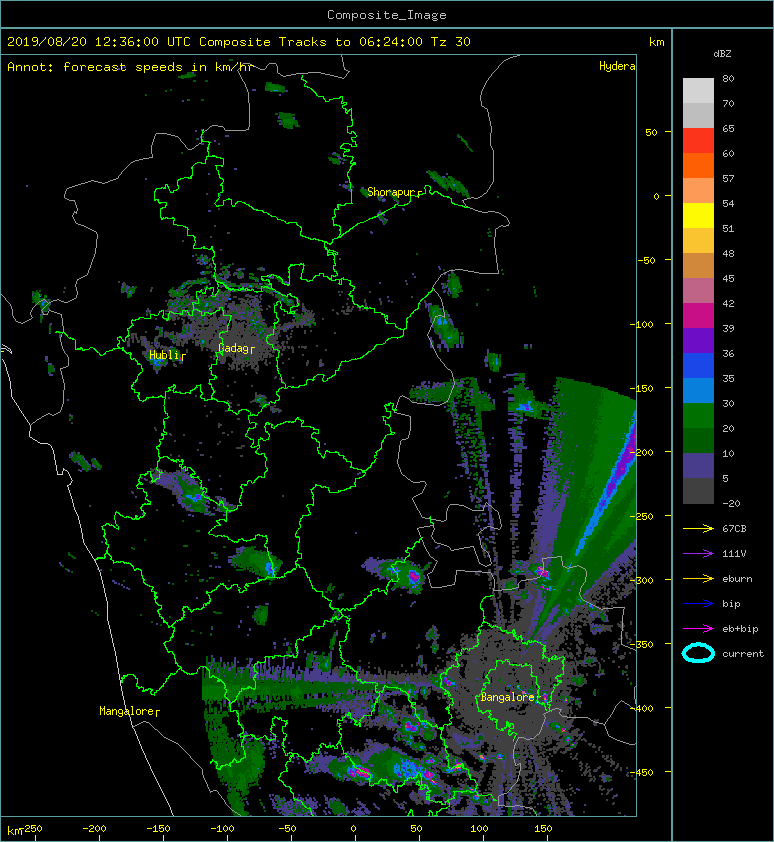Click the 'current' legend label

(743, 654)
